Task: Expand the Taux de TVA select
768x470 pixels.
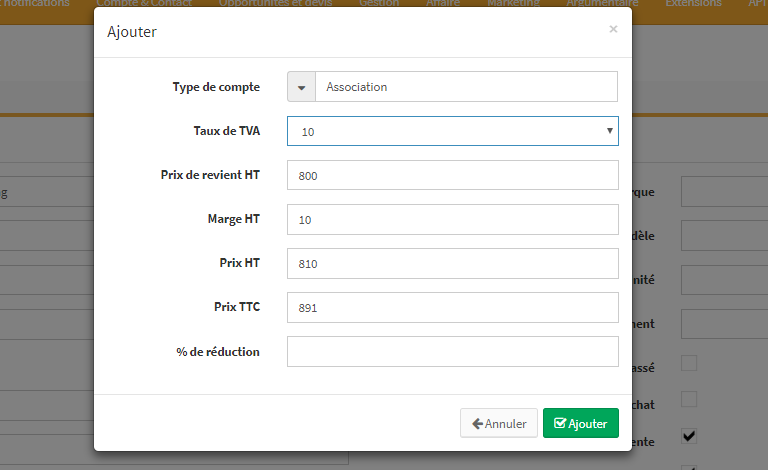Action: tap(453, 131)
